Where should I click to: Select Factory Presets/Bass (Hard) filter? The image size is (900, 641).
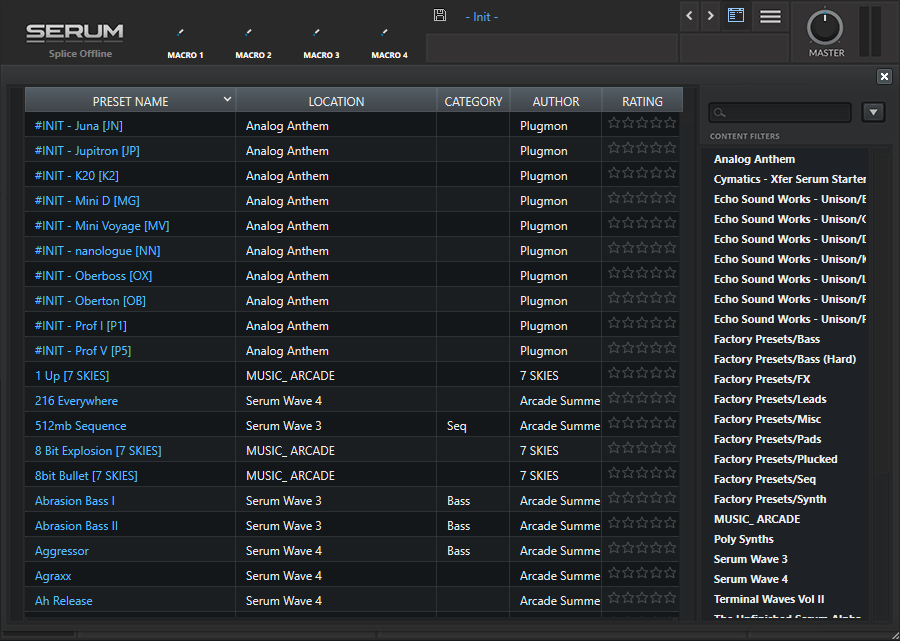click(x=785, y=359)
